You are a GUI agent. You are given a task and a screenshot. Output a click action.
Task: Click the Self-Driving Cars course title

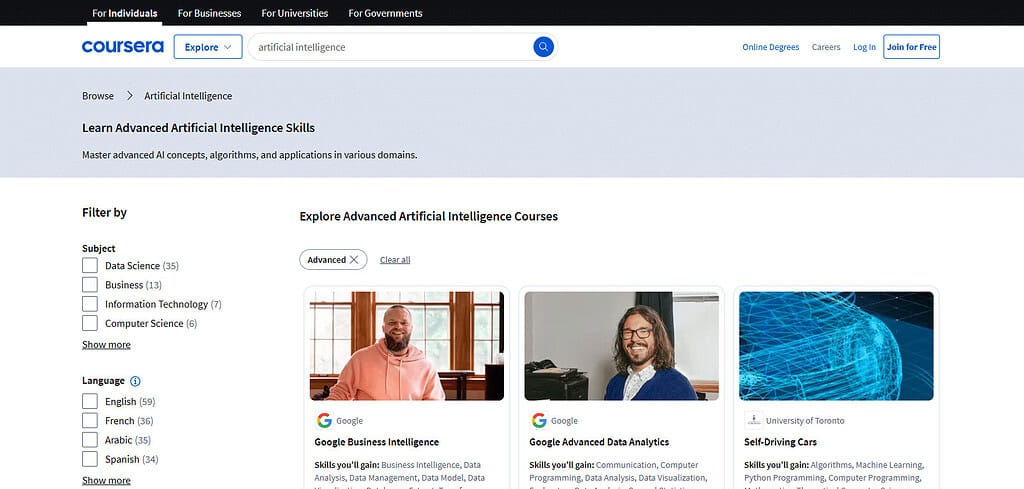pyautogui.click(x=780, y=442)
